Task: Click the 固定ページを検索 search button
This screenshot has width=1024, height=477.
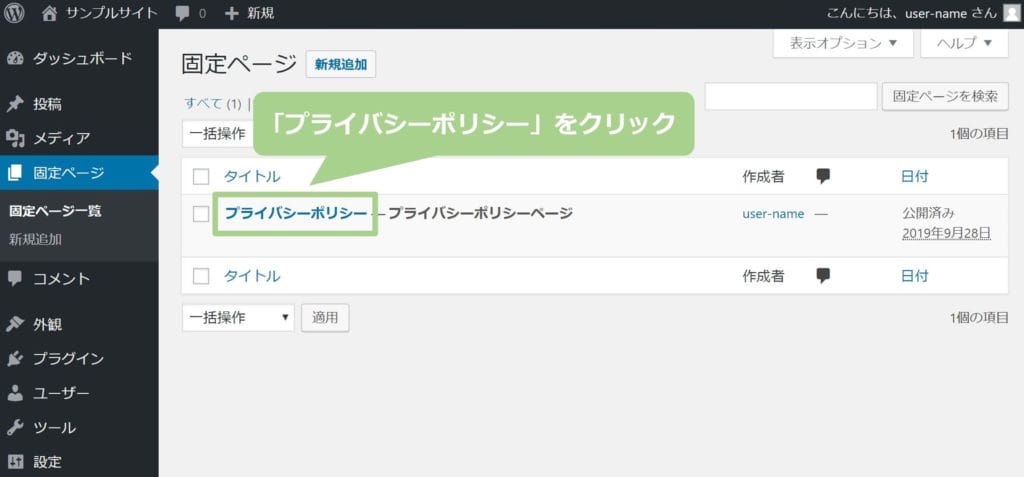Action: point(944,96)
